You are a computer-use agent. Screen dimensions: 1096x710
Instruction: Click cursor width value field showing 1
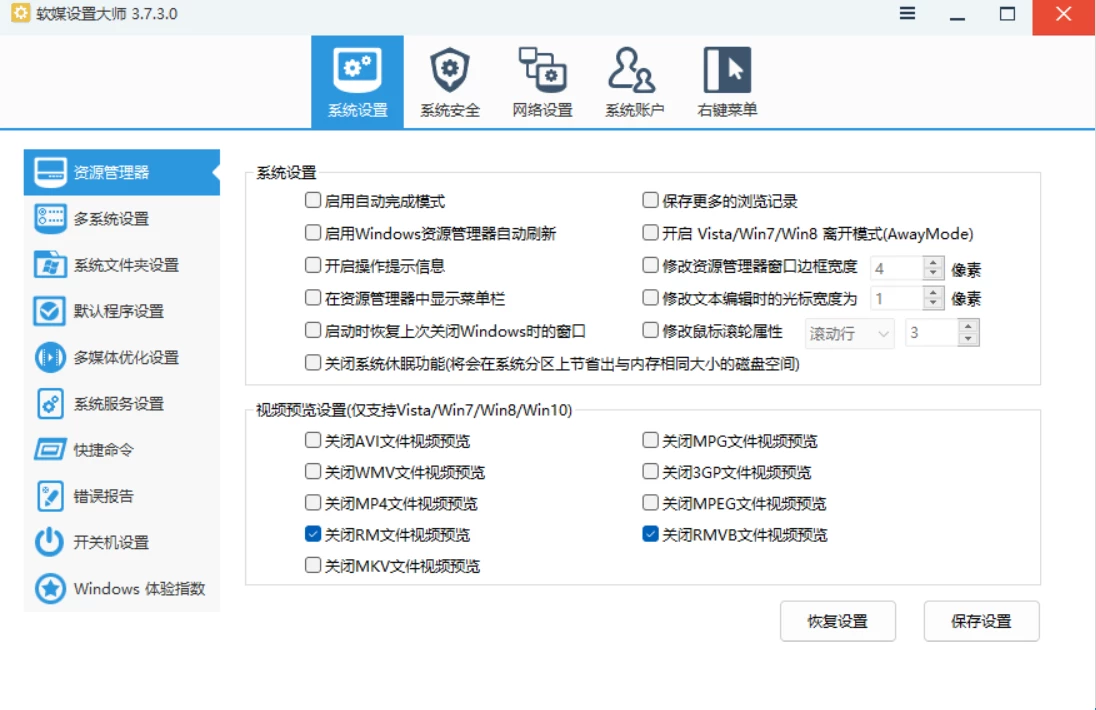(897, 298)
